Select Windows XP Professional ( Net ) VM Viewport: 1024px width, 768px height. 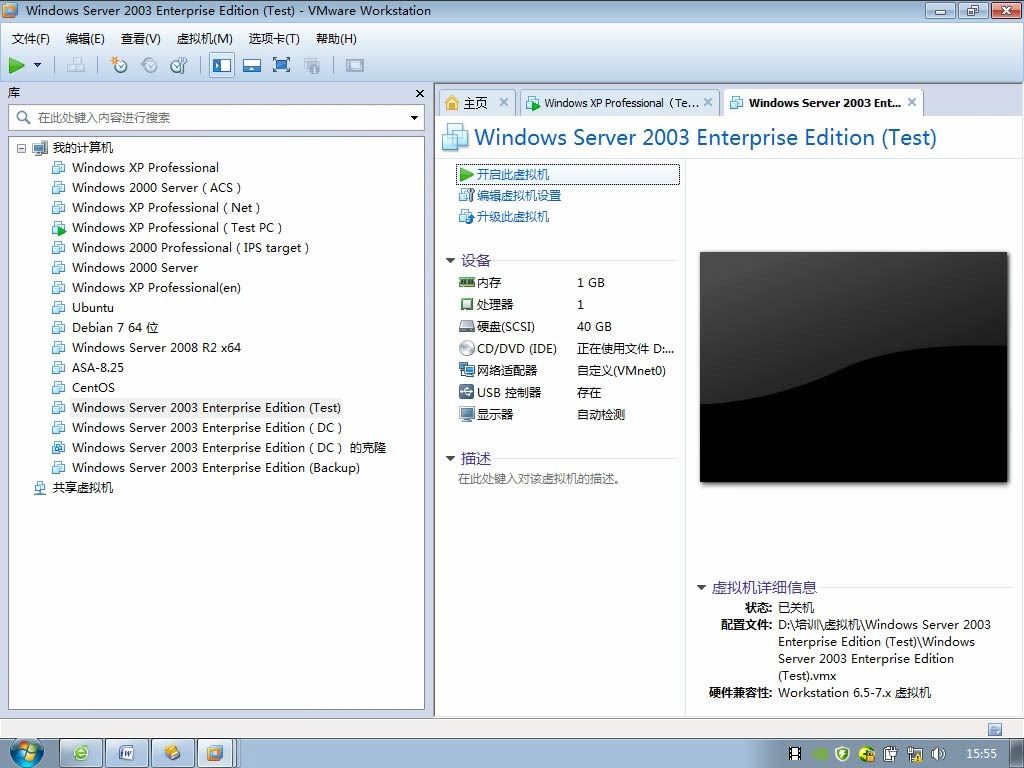click(x=166, y=208)
